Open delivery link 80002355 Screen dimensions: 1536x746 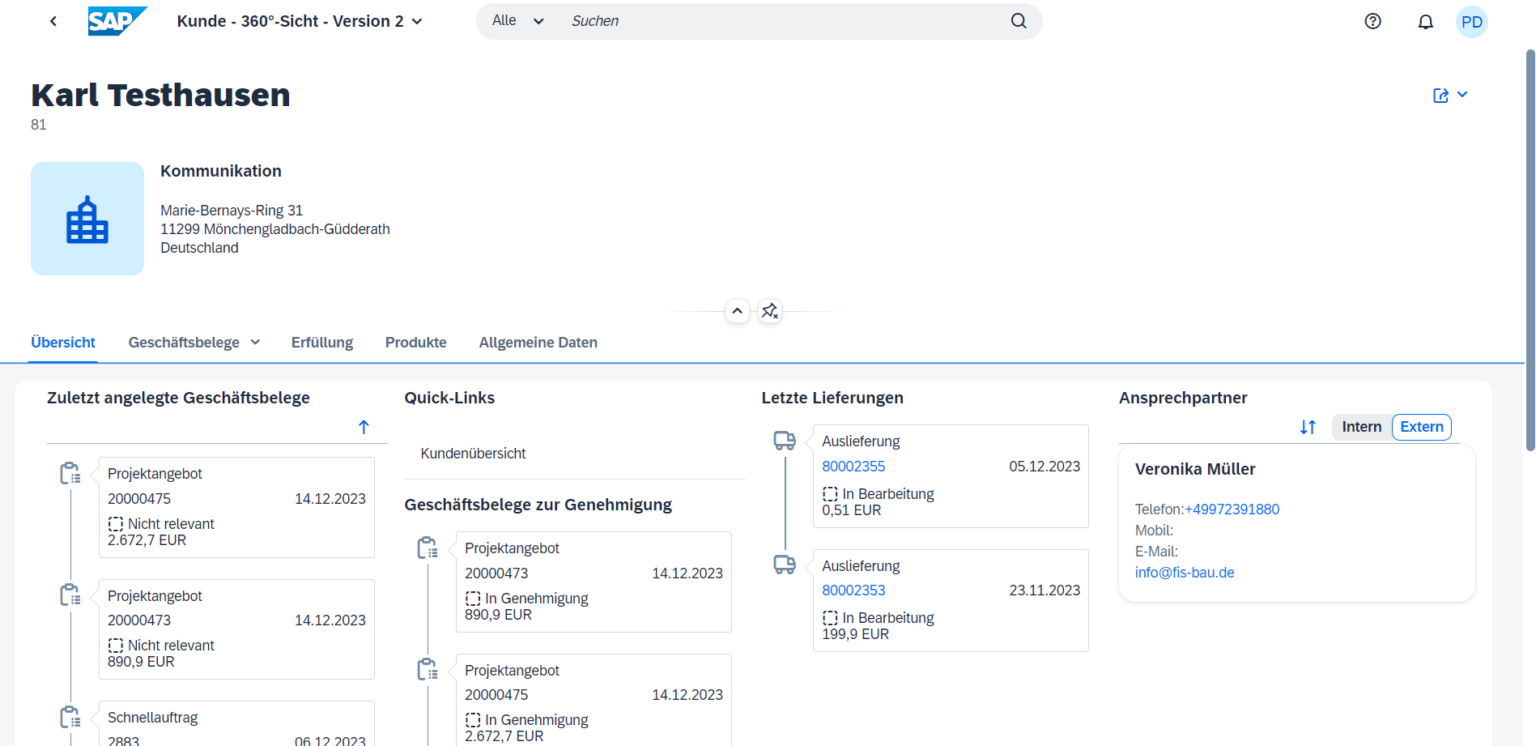(x=853, y=466)
